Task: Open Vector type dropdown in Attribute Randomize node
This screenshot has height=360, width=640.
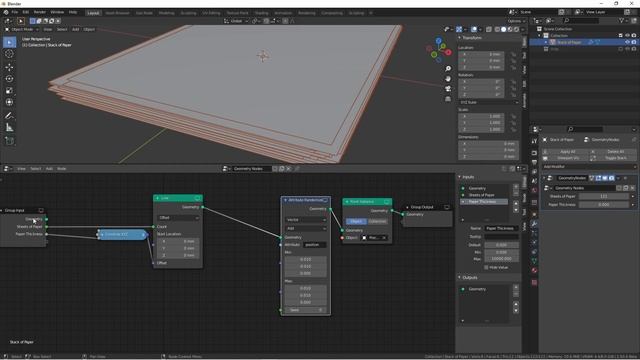Action: pos(306,220)
